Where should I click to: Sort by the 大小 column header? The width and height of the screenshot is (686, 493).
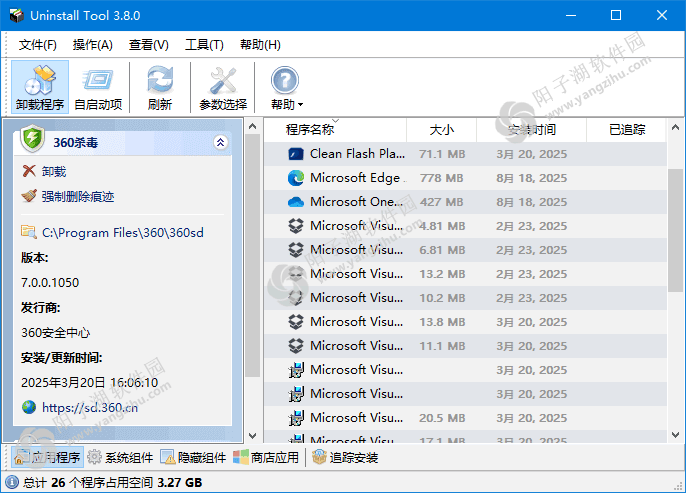click(x=442, y=129)
